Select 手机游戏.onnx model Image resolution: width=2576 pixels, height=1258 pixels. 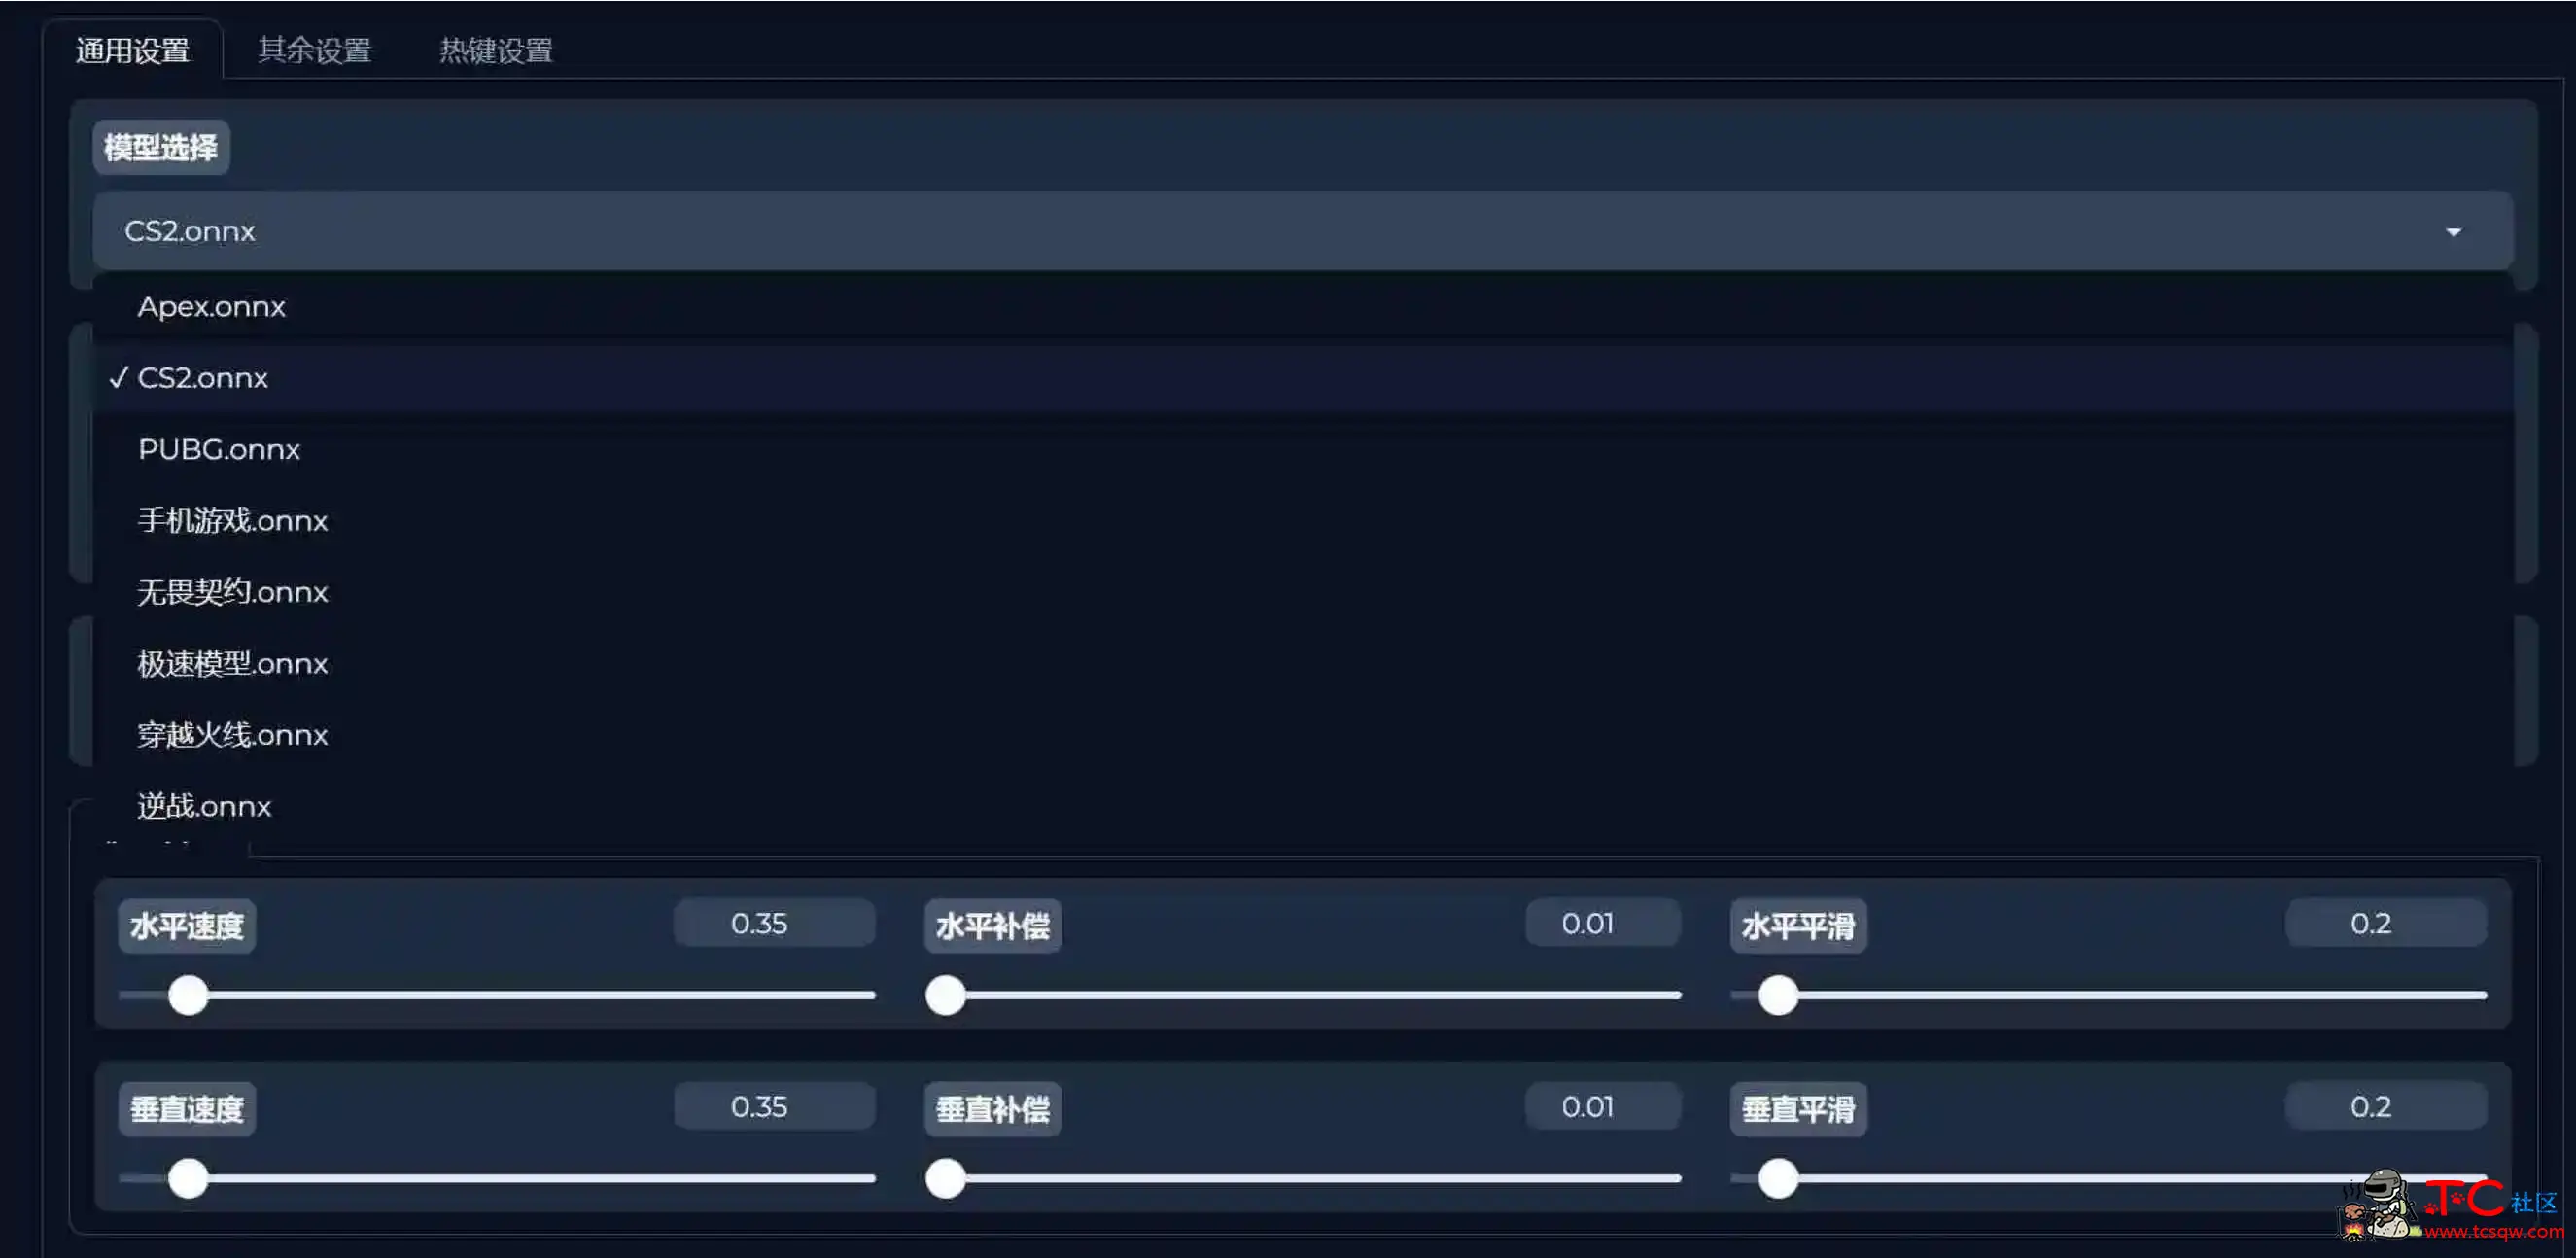coord(231,519)
